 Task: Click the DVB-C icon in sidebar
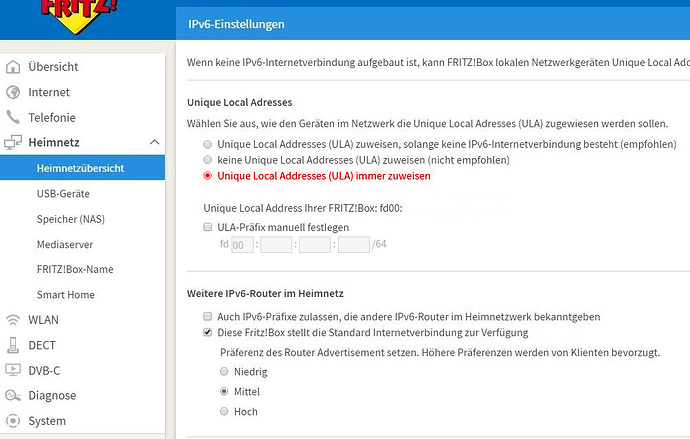click(x=13, y=370)
